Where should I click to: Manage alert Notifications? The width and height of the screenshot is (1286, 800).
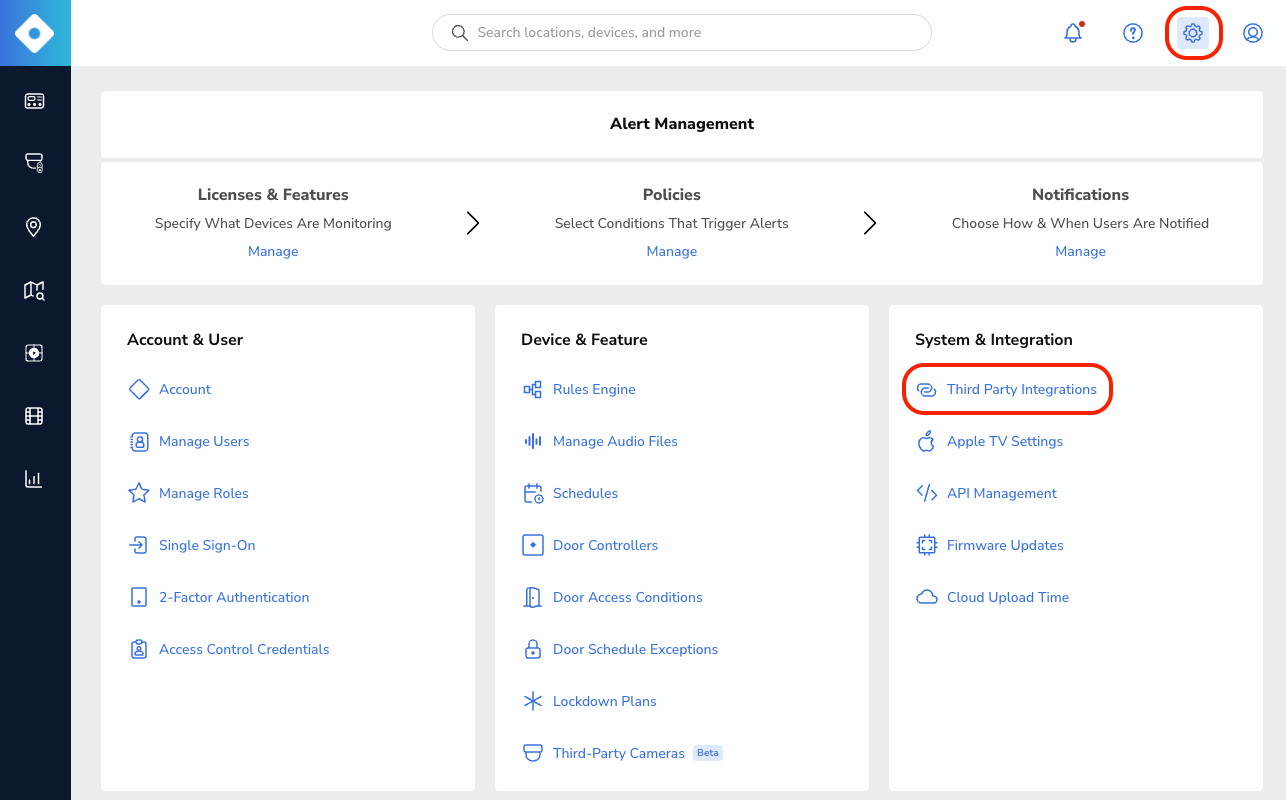tap(1081, 251)
